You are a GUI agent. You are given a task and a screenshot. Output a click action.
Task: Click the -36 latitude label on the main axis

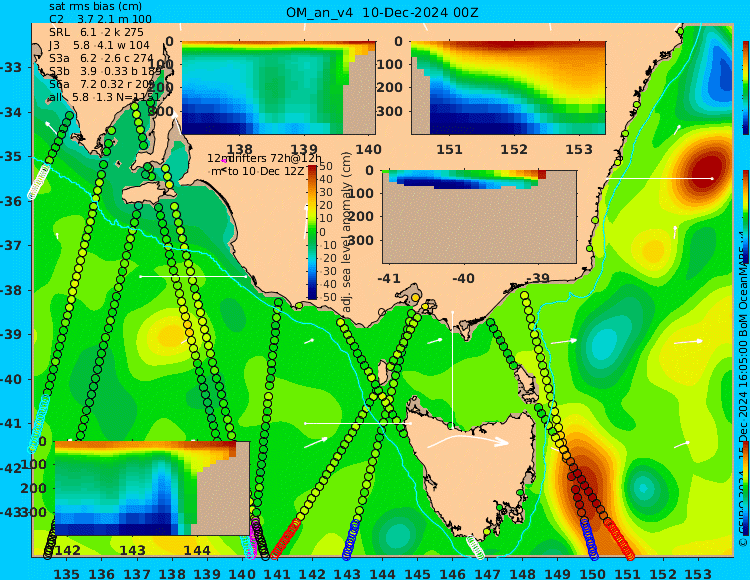(11, 201)
